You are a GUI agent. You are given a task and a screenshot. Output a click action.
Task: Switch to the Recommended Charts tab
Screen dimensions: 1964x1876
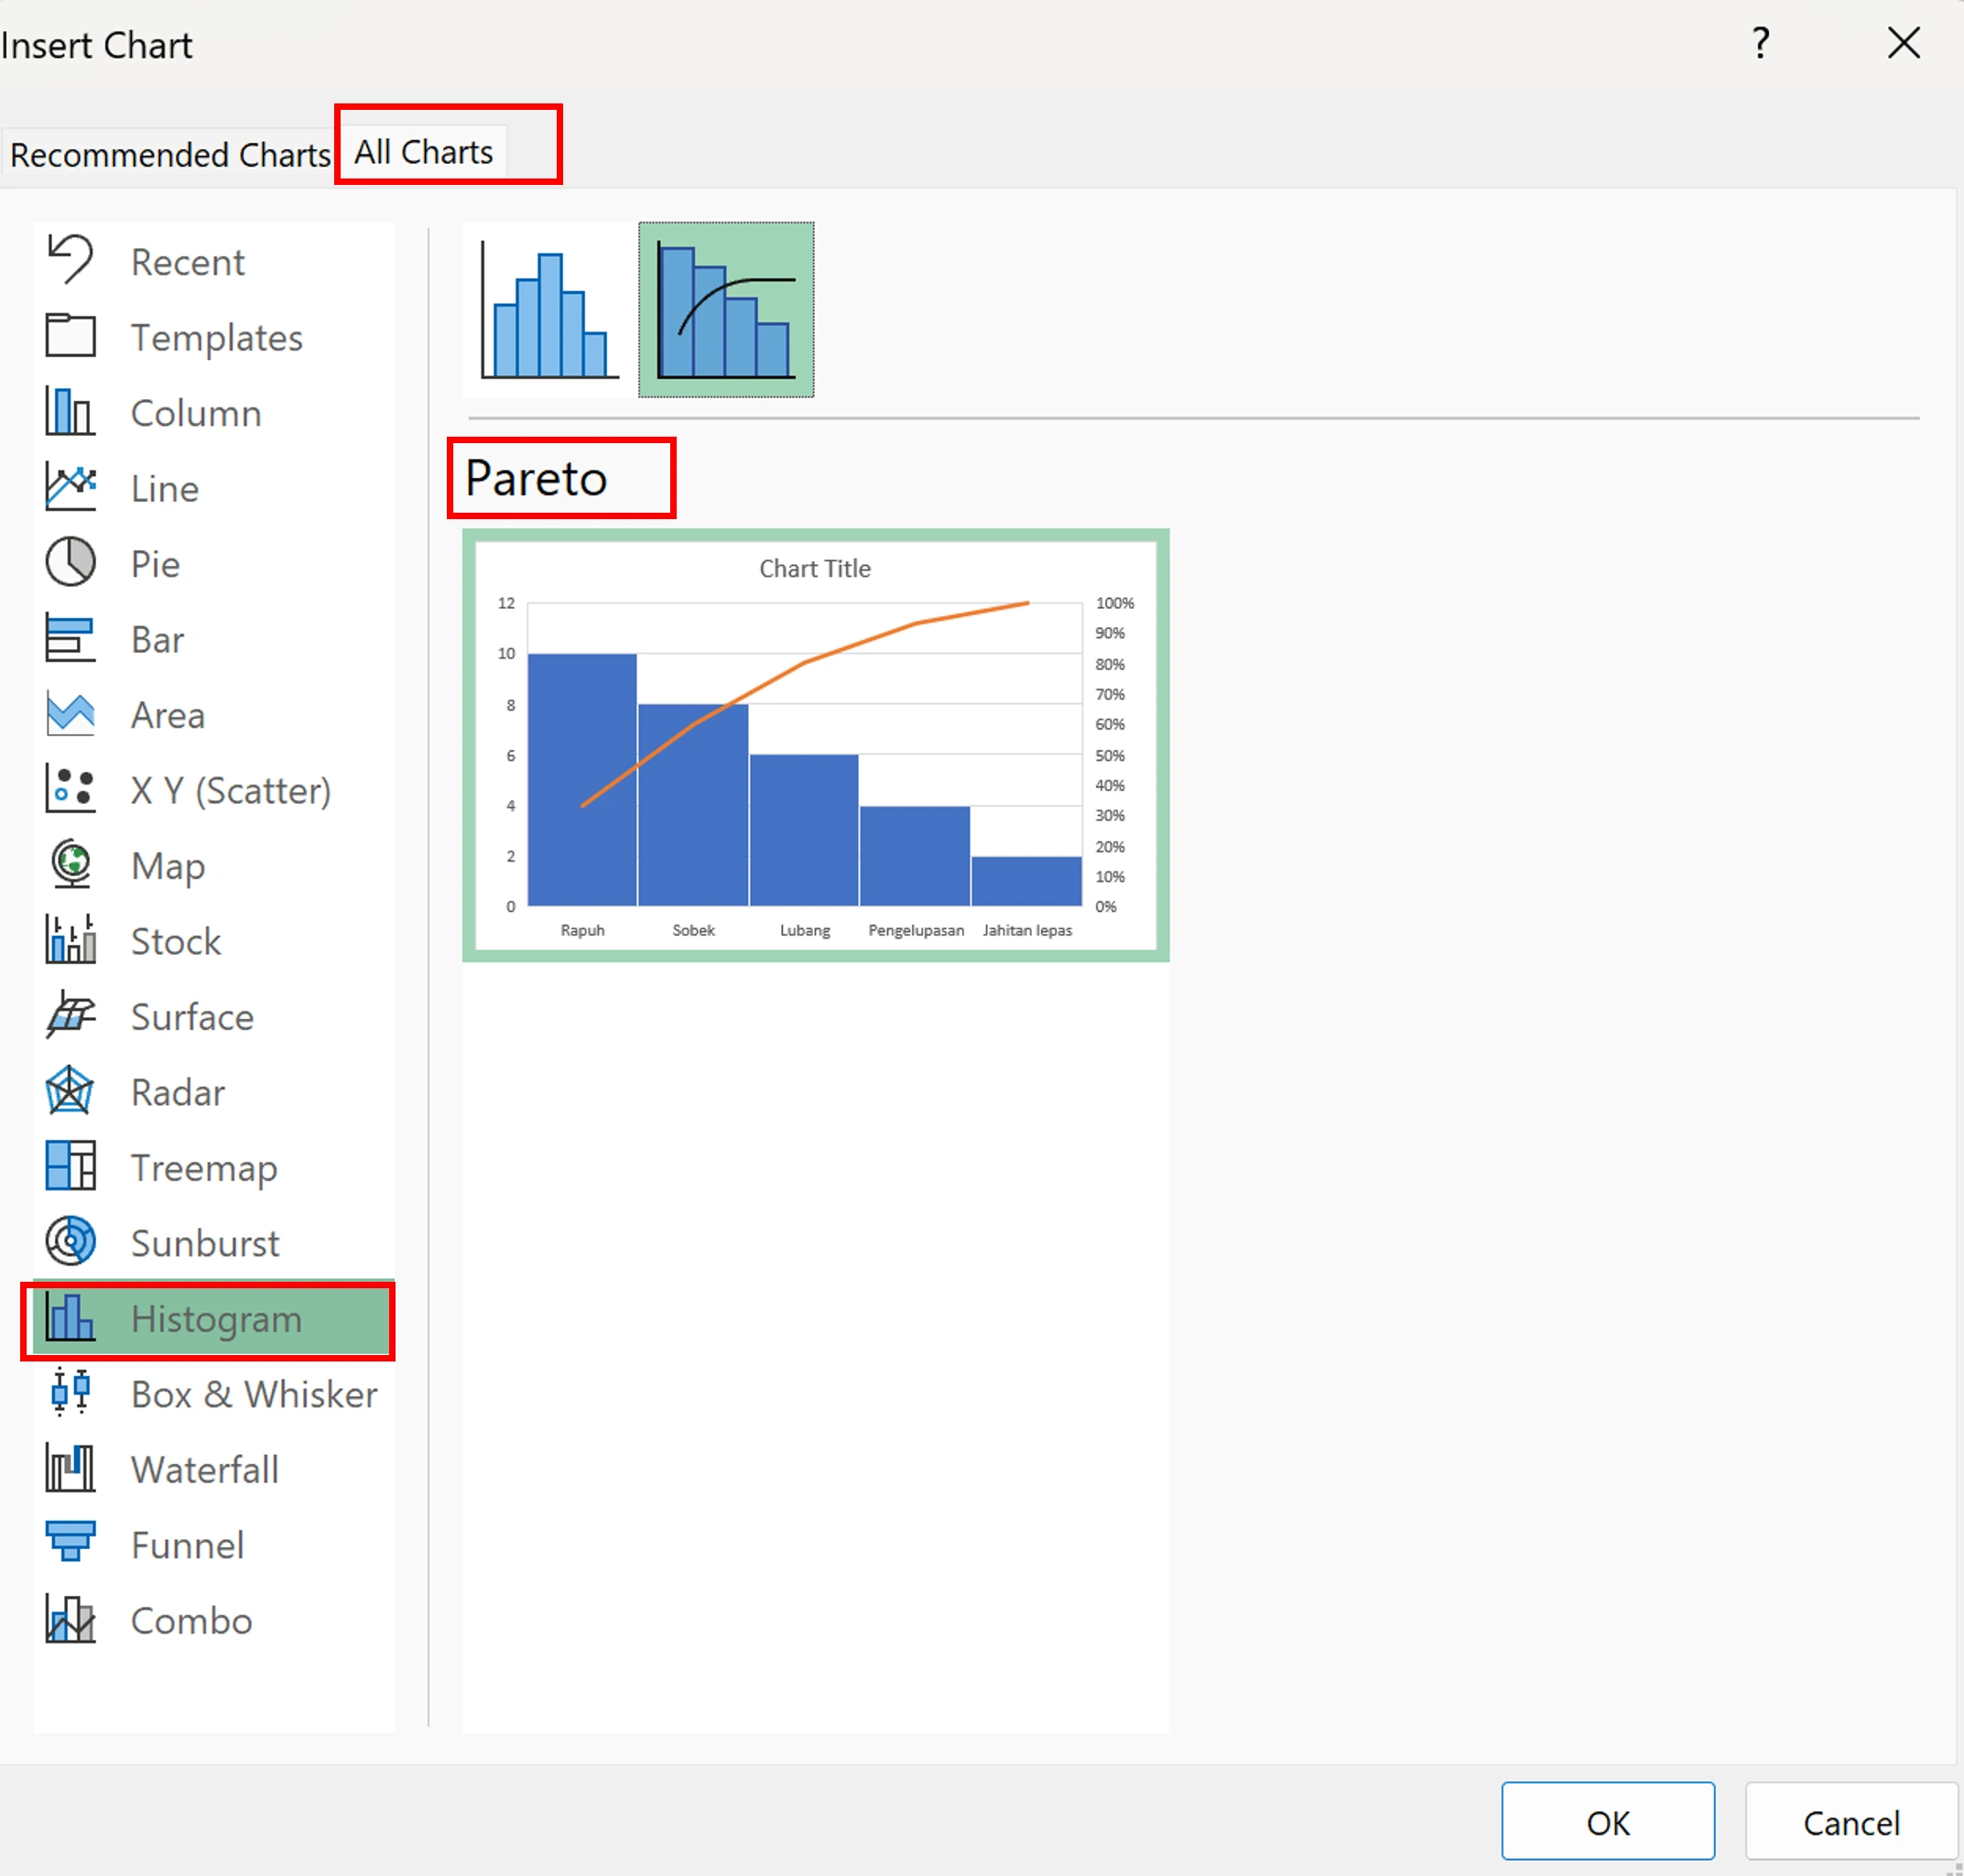click(170, 155)
